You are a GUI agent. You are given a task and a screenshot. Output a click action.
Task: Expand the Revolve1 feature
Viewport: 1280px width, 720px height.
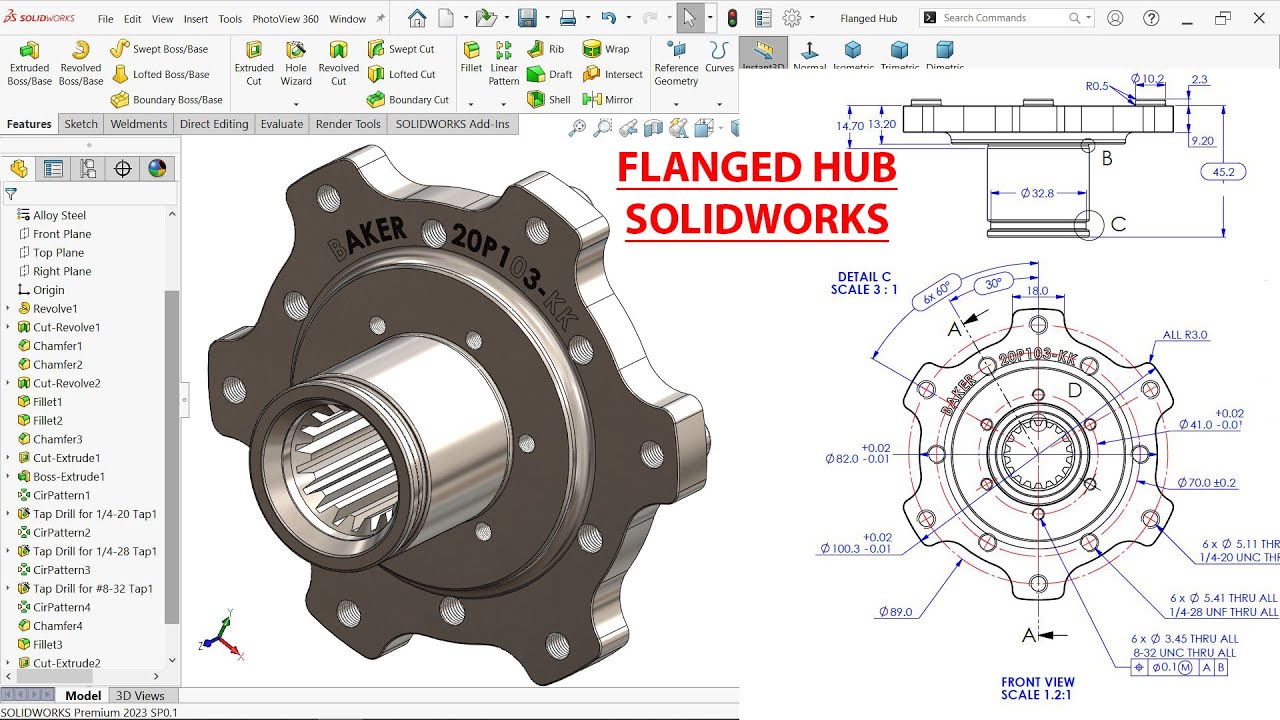(8, 309)
